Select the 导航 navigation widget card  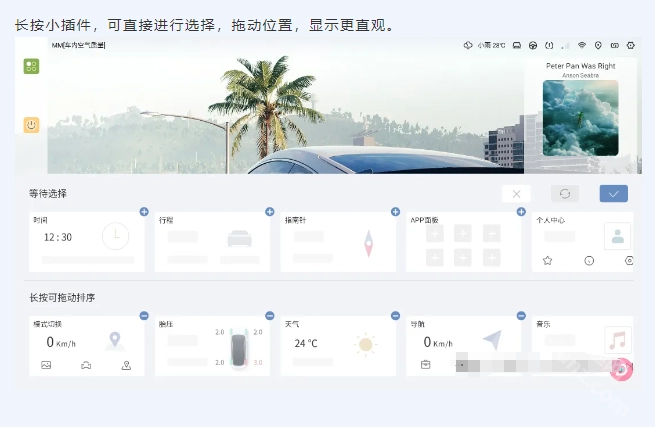463,345
